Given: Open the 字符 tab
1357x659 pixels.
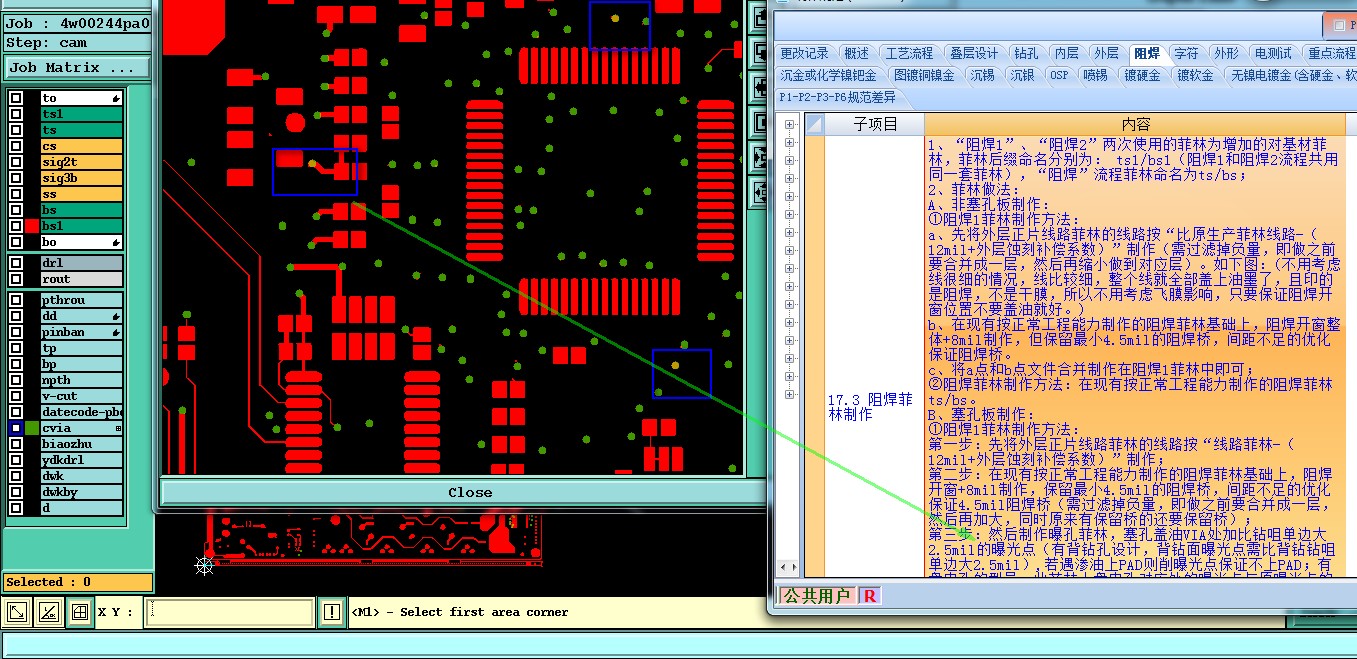Looking at the screenshot, I should pyautogui.click(x=1186, y=53).
